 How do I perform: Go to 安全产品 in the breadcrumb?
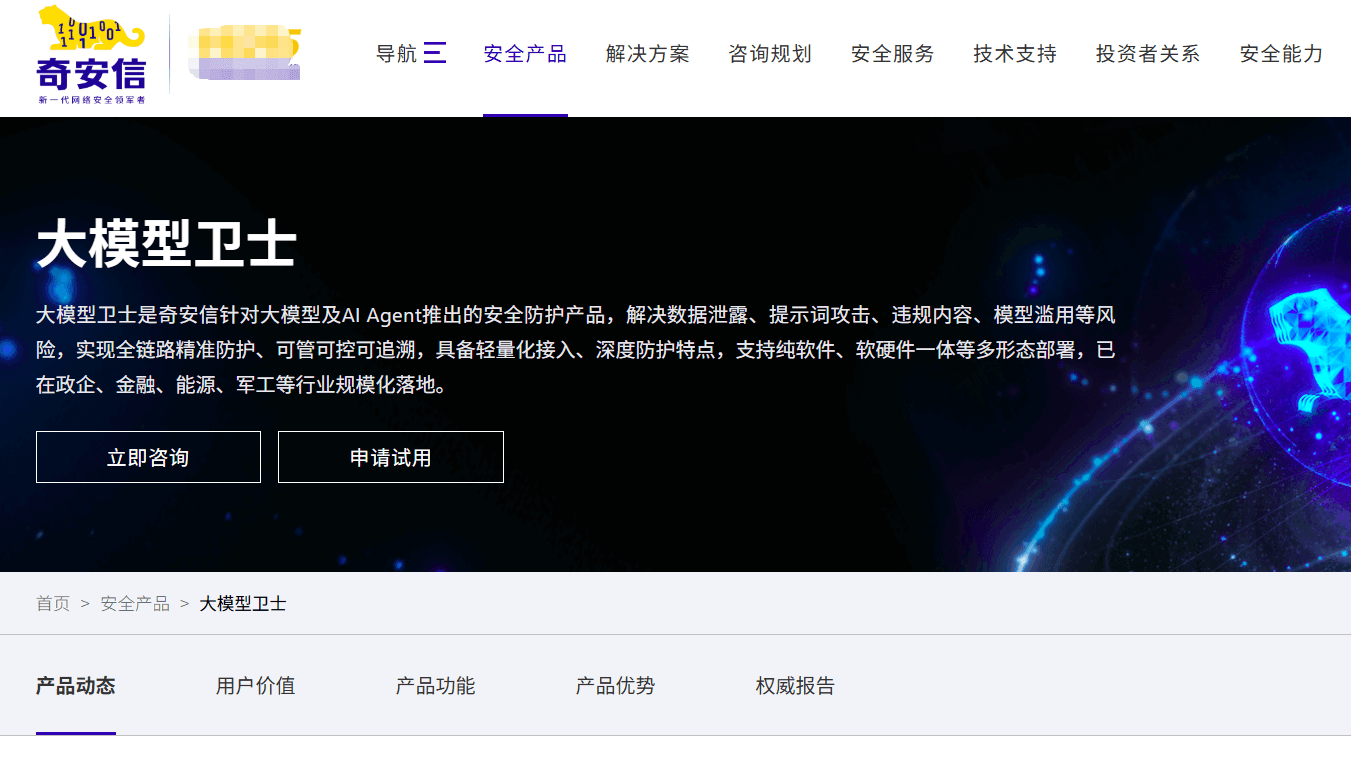[x=135, y=604]
